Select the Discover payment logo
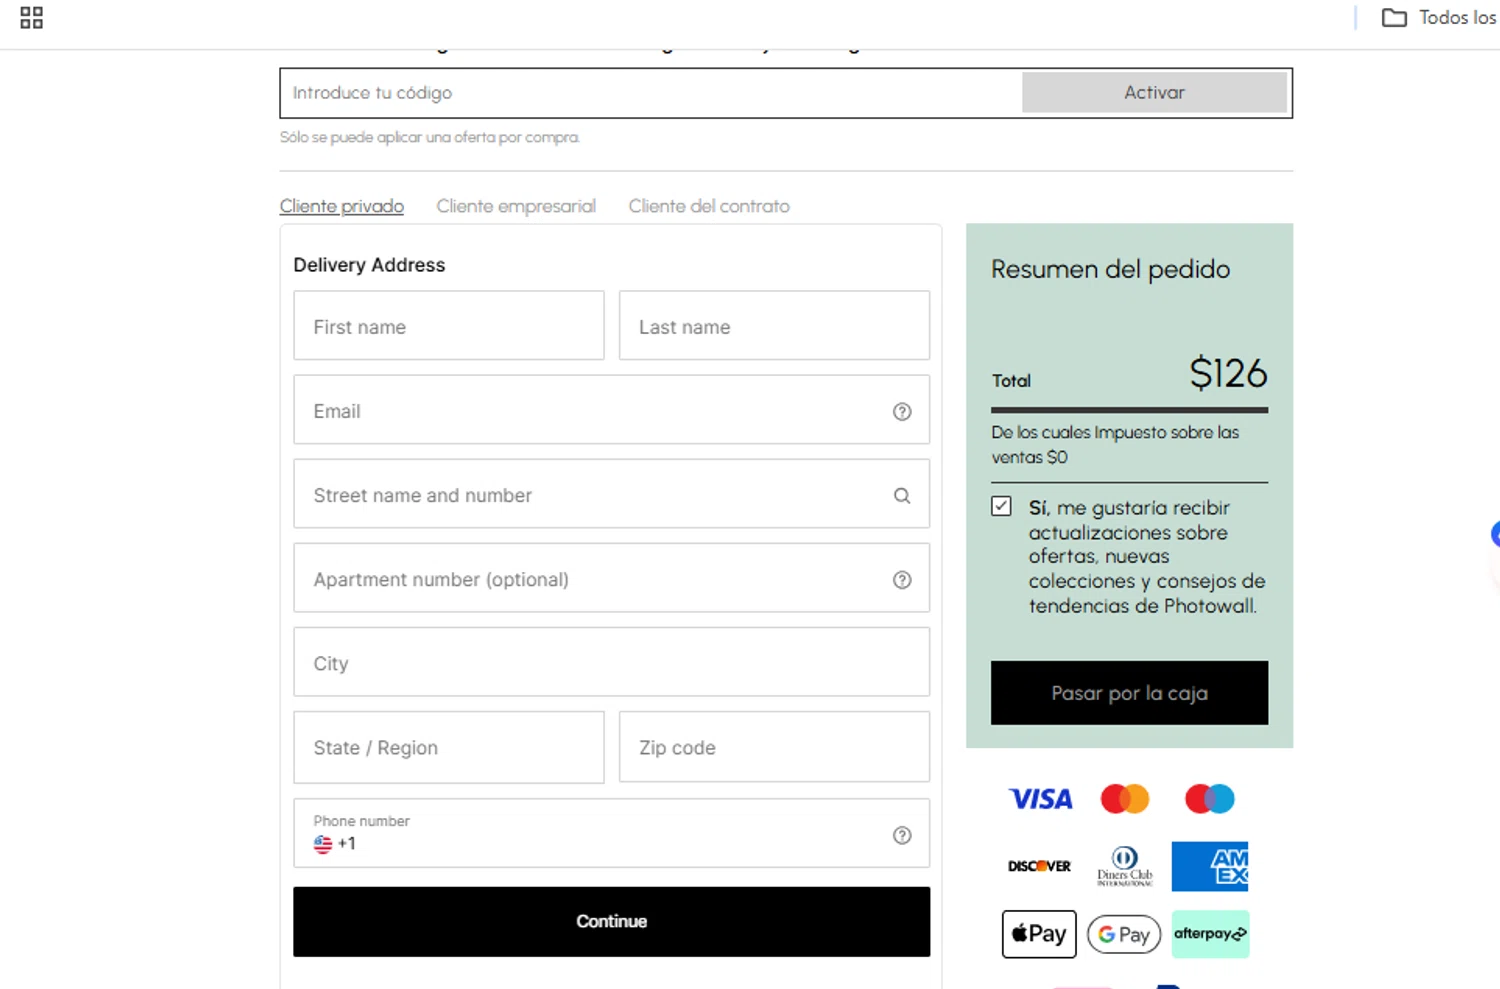This screenshot has width=1500, height=989. coord(1039,866)
